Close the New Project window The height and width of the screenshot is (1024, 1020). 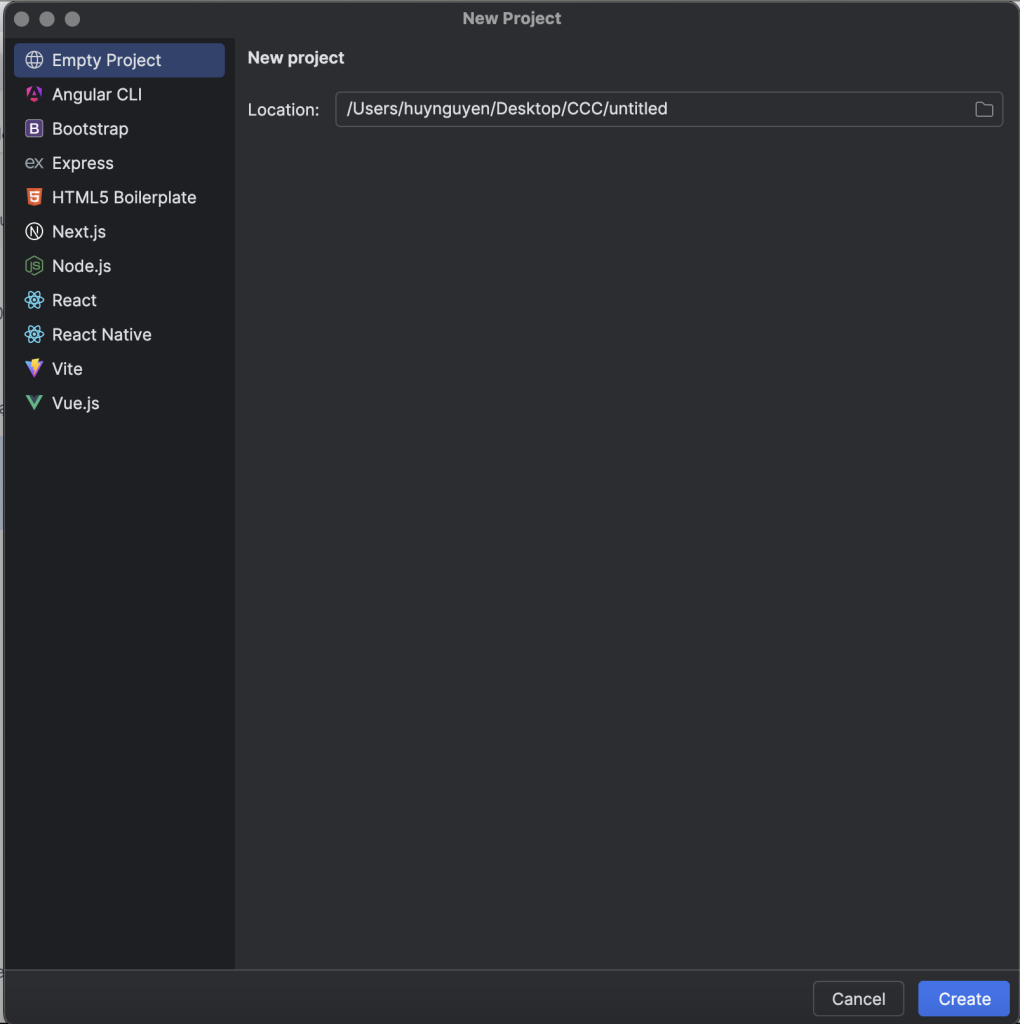pyautogui.click(x=22, y=19)
